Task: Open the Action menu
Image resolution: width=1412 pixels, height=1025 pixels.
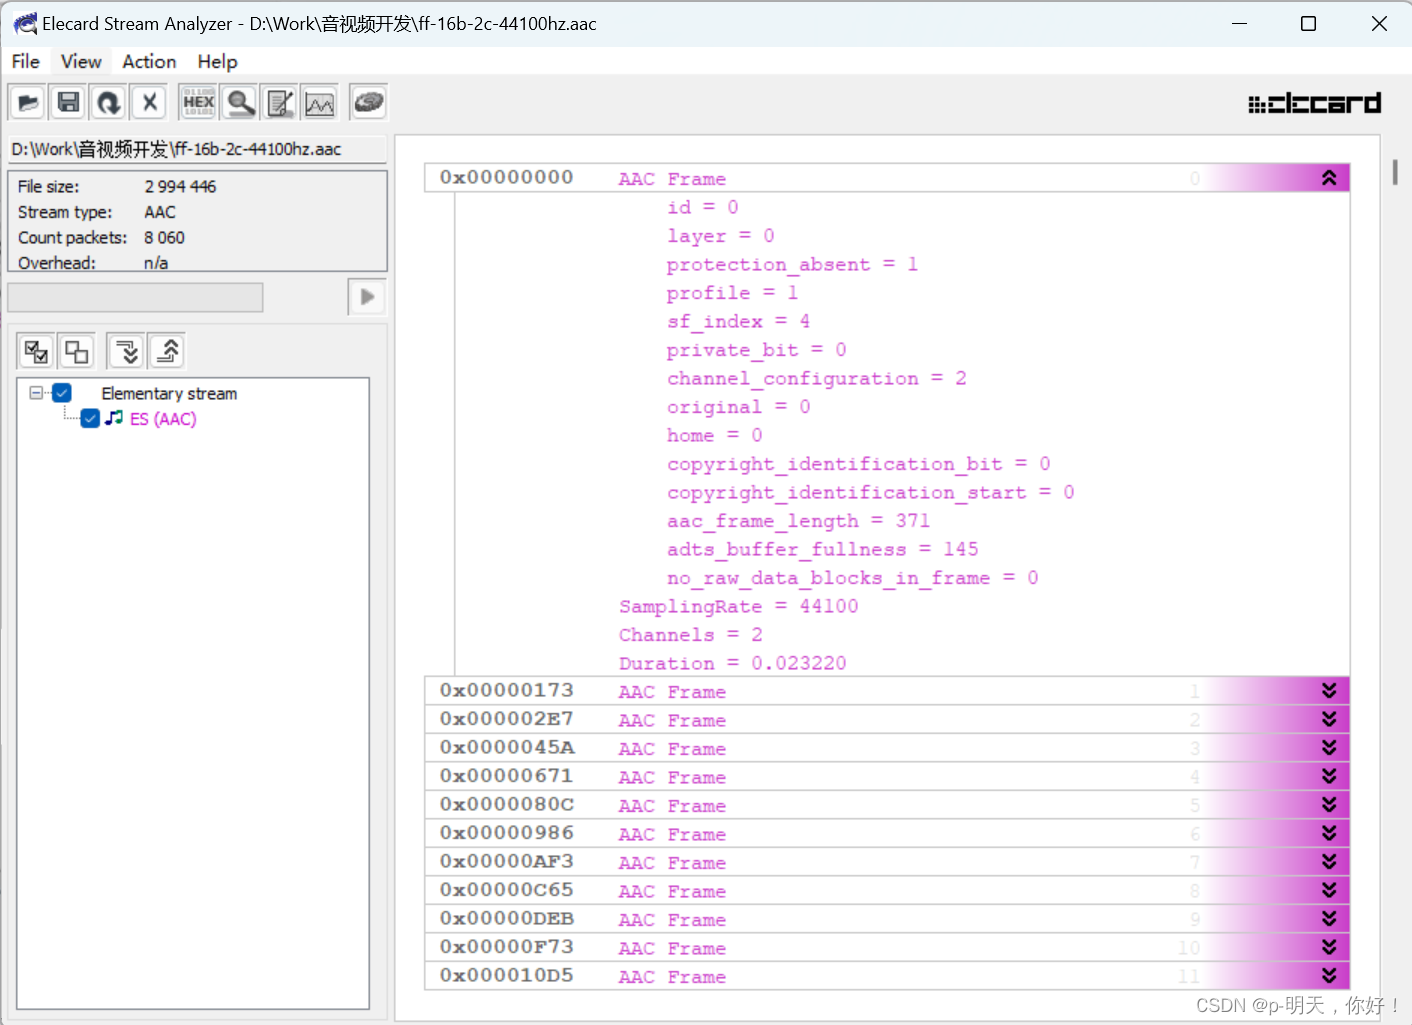Action: [149, 61]
